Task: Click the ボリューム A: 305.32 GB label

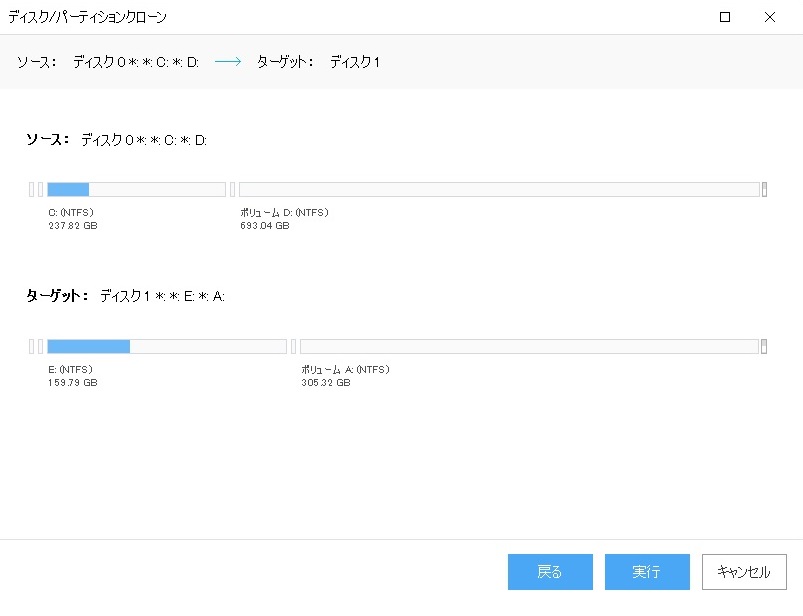Action: click(345, 376)
